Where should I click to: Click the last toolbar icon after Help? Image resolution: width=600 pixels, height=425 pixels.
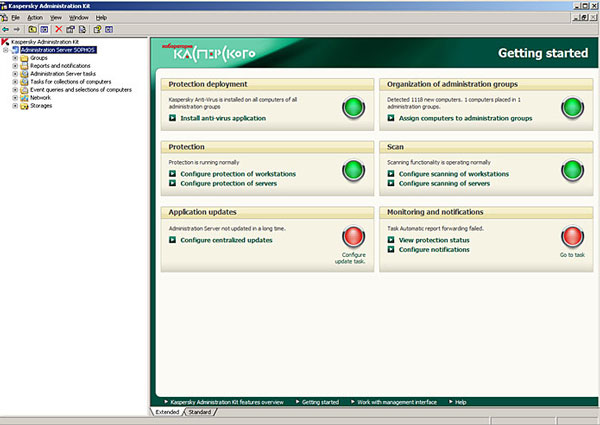pos(109,29)
